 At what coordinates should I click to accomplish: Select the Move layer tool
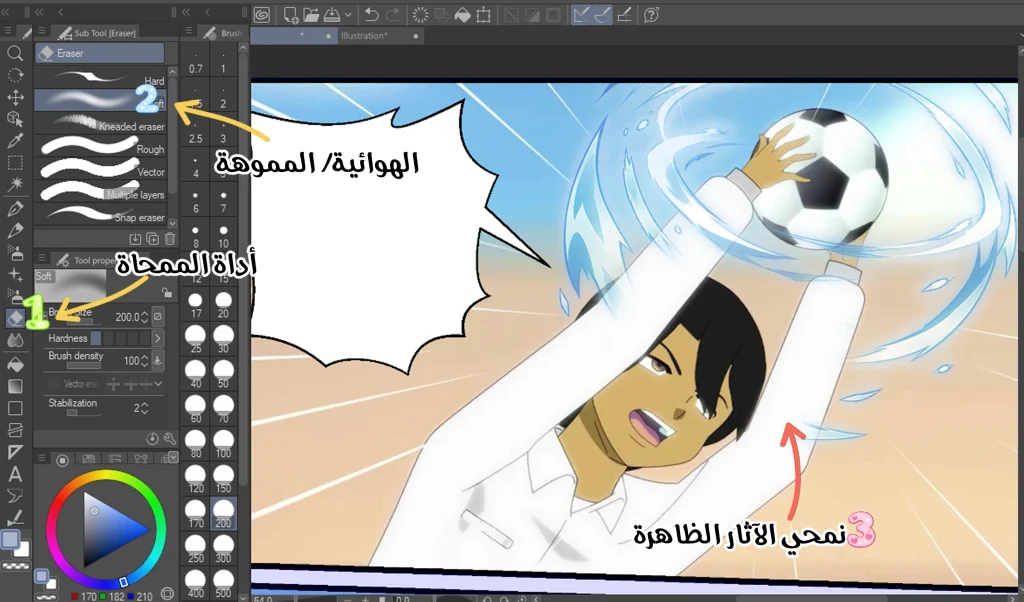[15, 97]
